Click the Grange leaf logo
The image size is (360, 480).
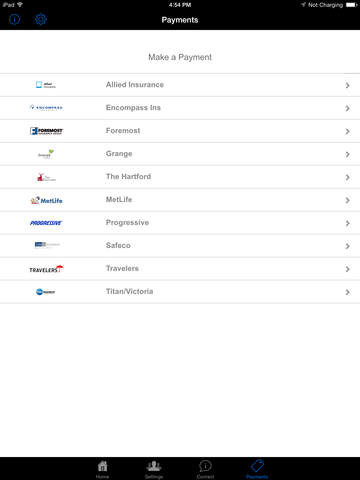(46, 154)
